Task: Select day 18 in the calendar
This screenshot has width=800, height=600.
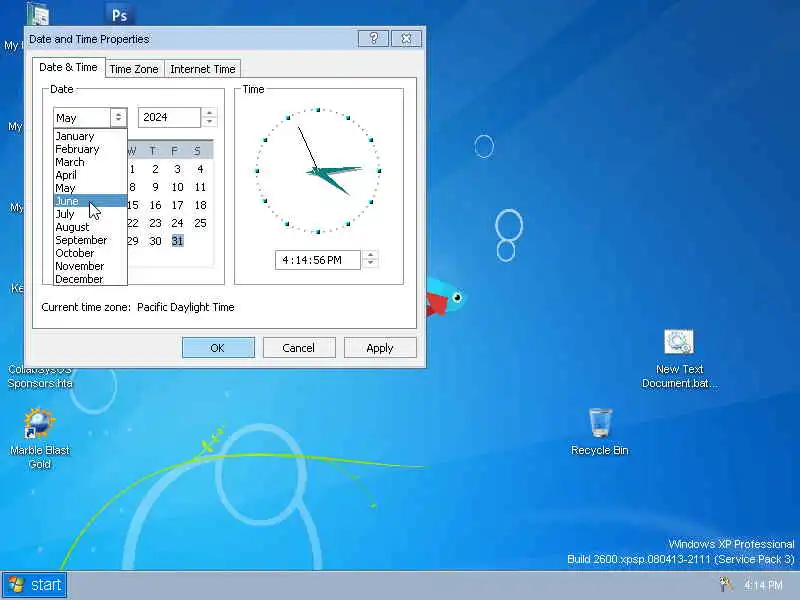Action: pos(200,205)
